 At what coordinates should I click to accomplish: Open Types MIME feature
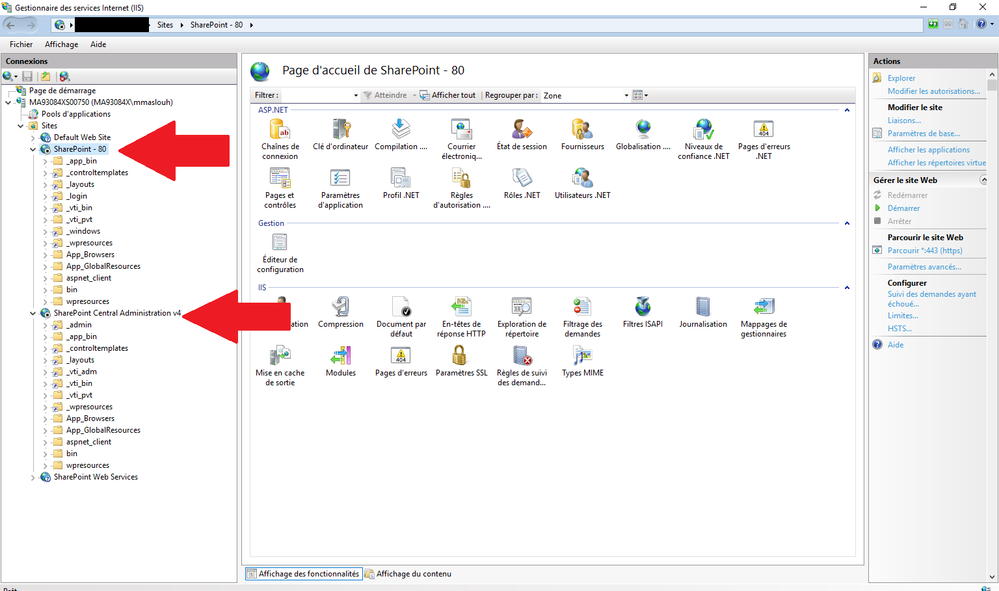582,362
